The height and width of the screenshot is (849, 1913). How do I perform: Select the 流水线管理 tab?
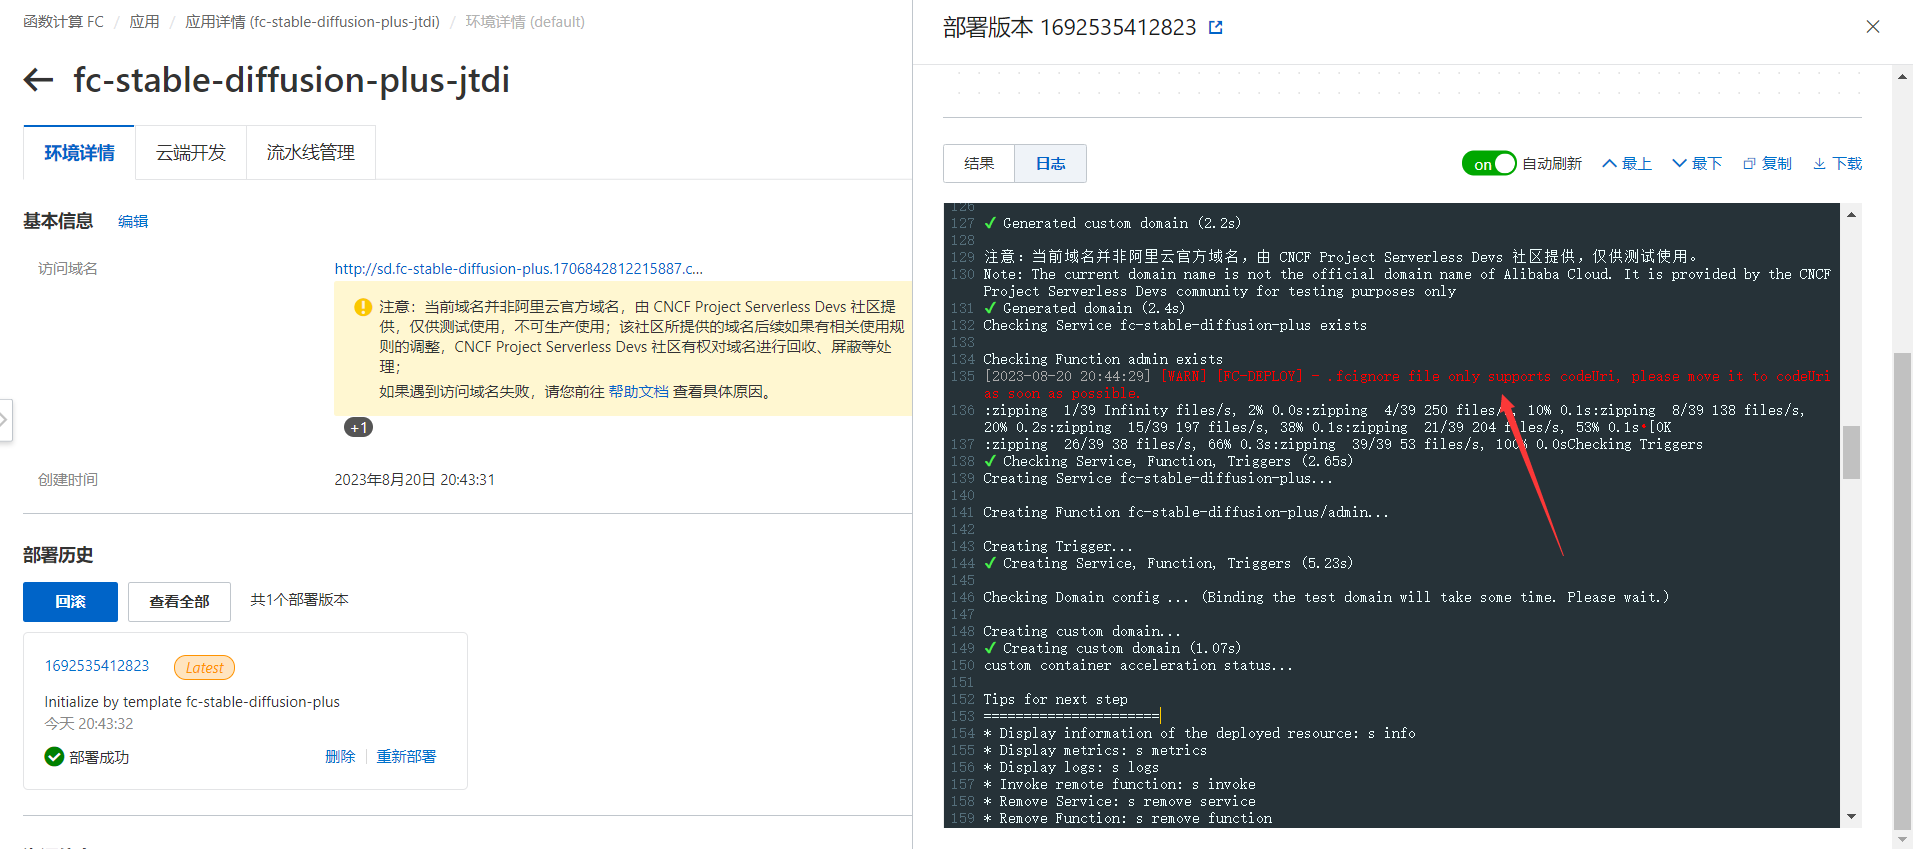click(311, 153)
